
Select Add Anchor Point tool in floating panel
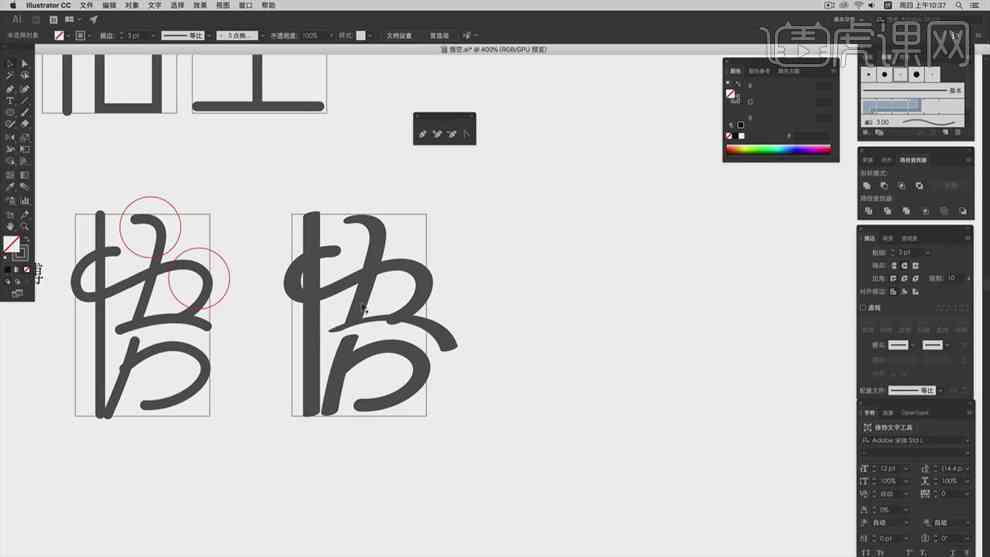point(437,134)
